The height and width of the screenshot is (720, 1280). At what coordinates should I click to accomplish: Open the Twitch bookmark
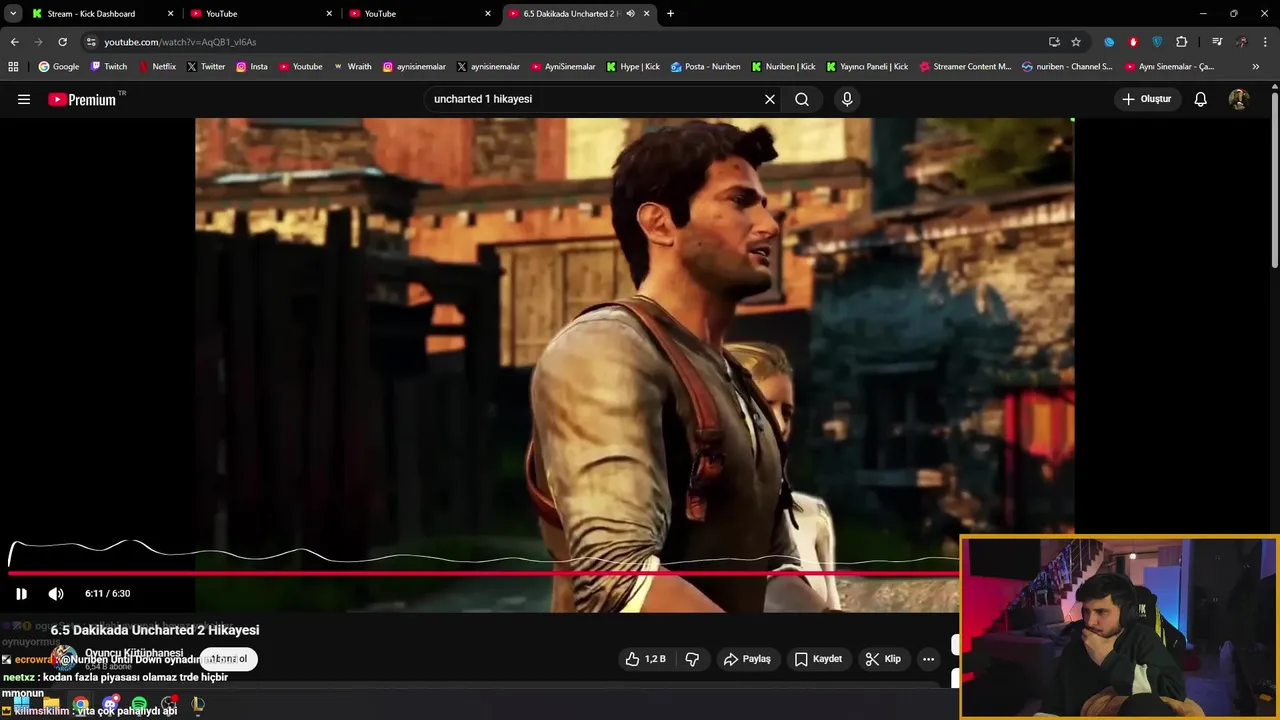pyautogui.click(x=109, y=67)
